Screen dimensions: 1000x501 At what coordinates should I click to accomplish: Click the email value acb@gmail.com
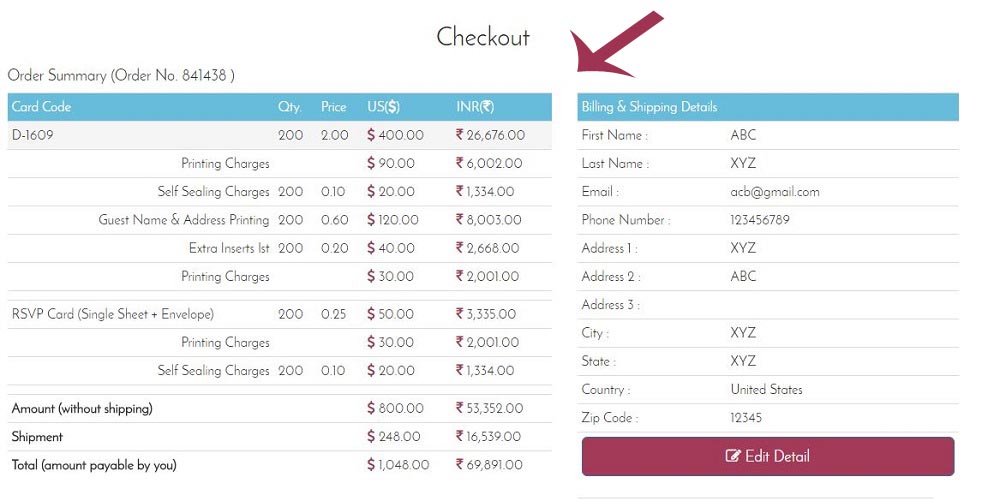pos(775,192)
